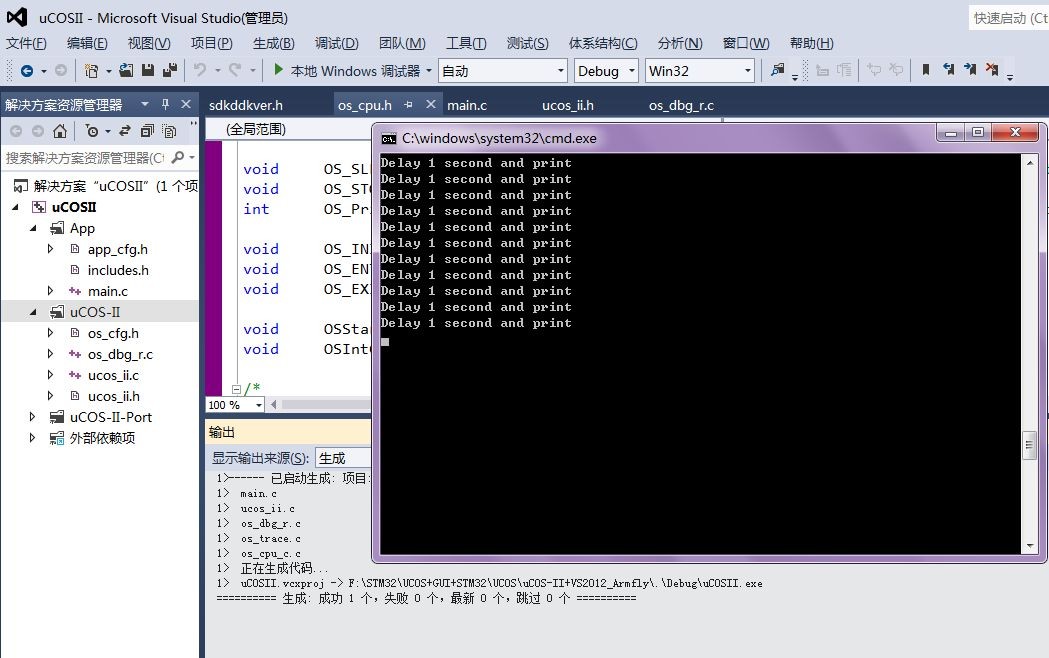Image resolution: width=1049 pixels, height=658 pixels.
Task: Click the Collapse All icon in Solution Explorer
Action: tap(147, 131)
